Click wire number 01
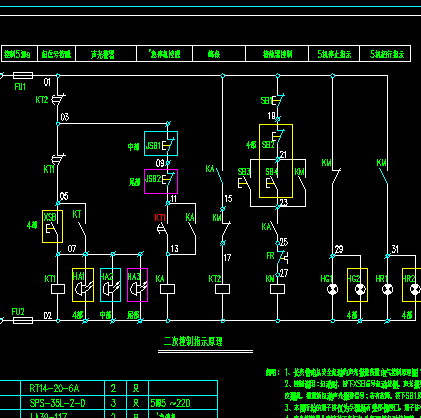The image size is (421, 418). [47, 82]
